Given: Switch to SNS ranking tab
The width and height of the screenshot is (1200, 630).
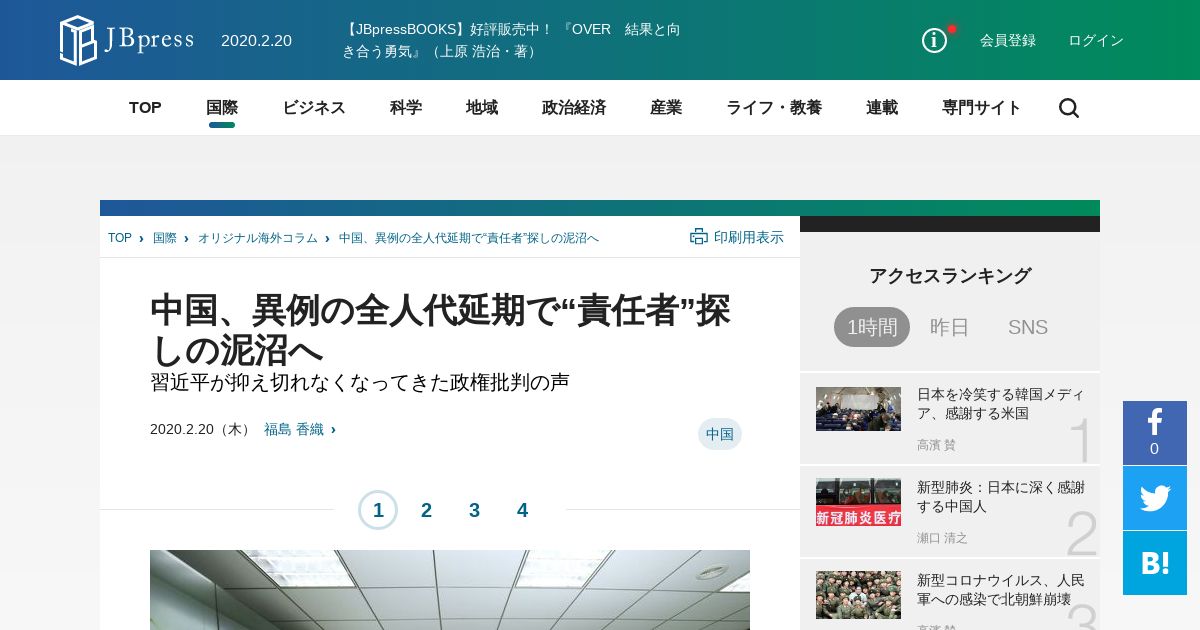Looking at the screenshot, I should pyautogui.click(x=1028, y=327).
